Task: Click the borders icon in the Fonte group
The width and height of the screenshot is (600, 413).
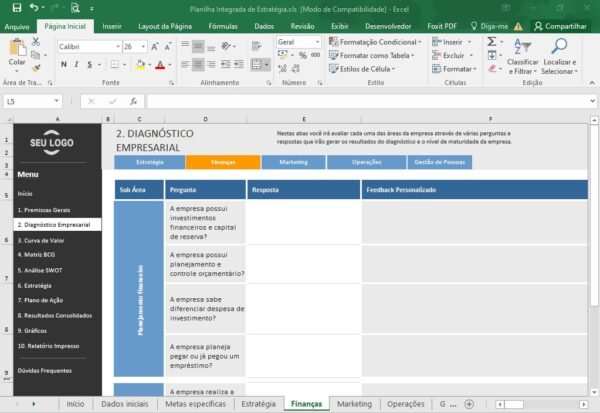Action: pyautogui.click(x=114, y=65)
